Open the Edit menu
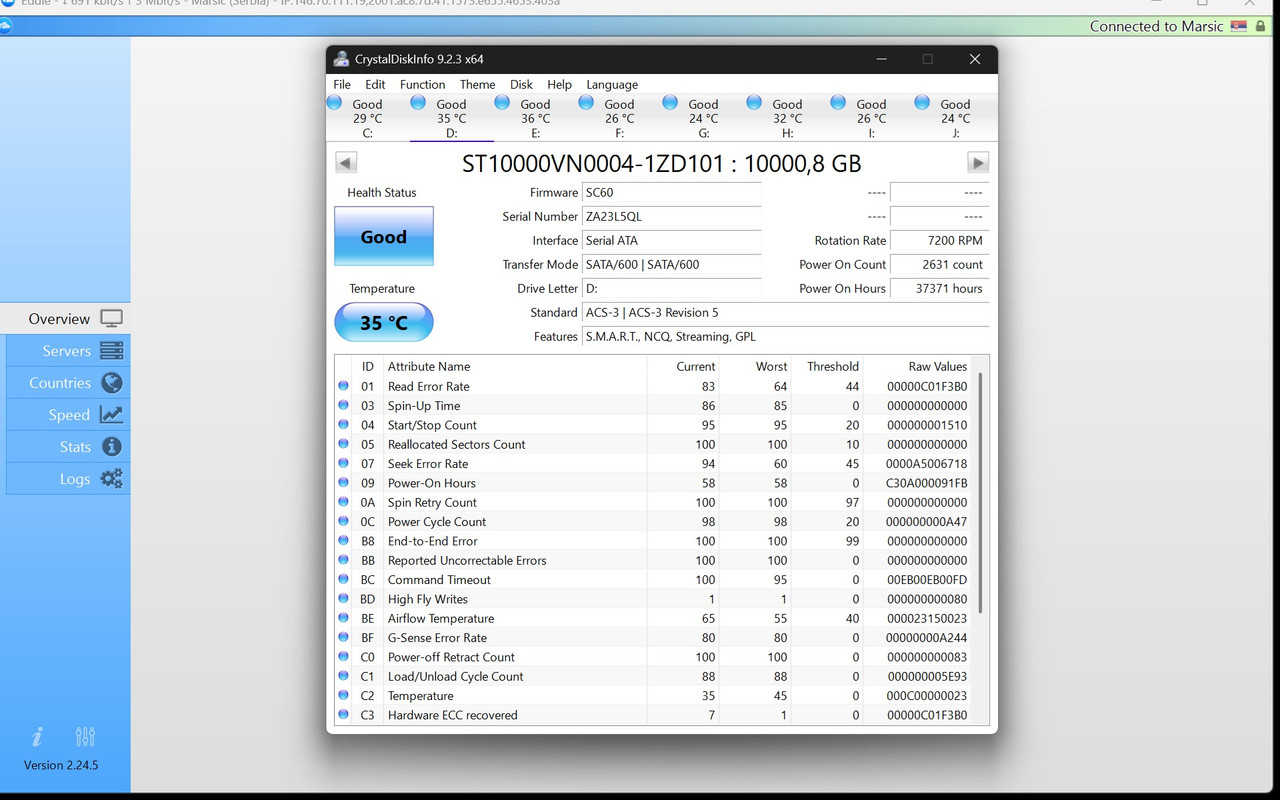 (375, 85)
